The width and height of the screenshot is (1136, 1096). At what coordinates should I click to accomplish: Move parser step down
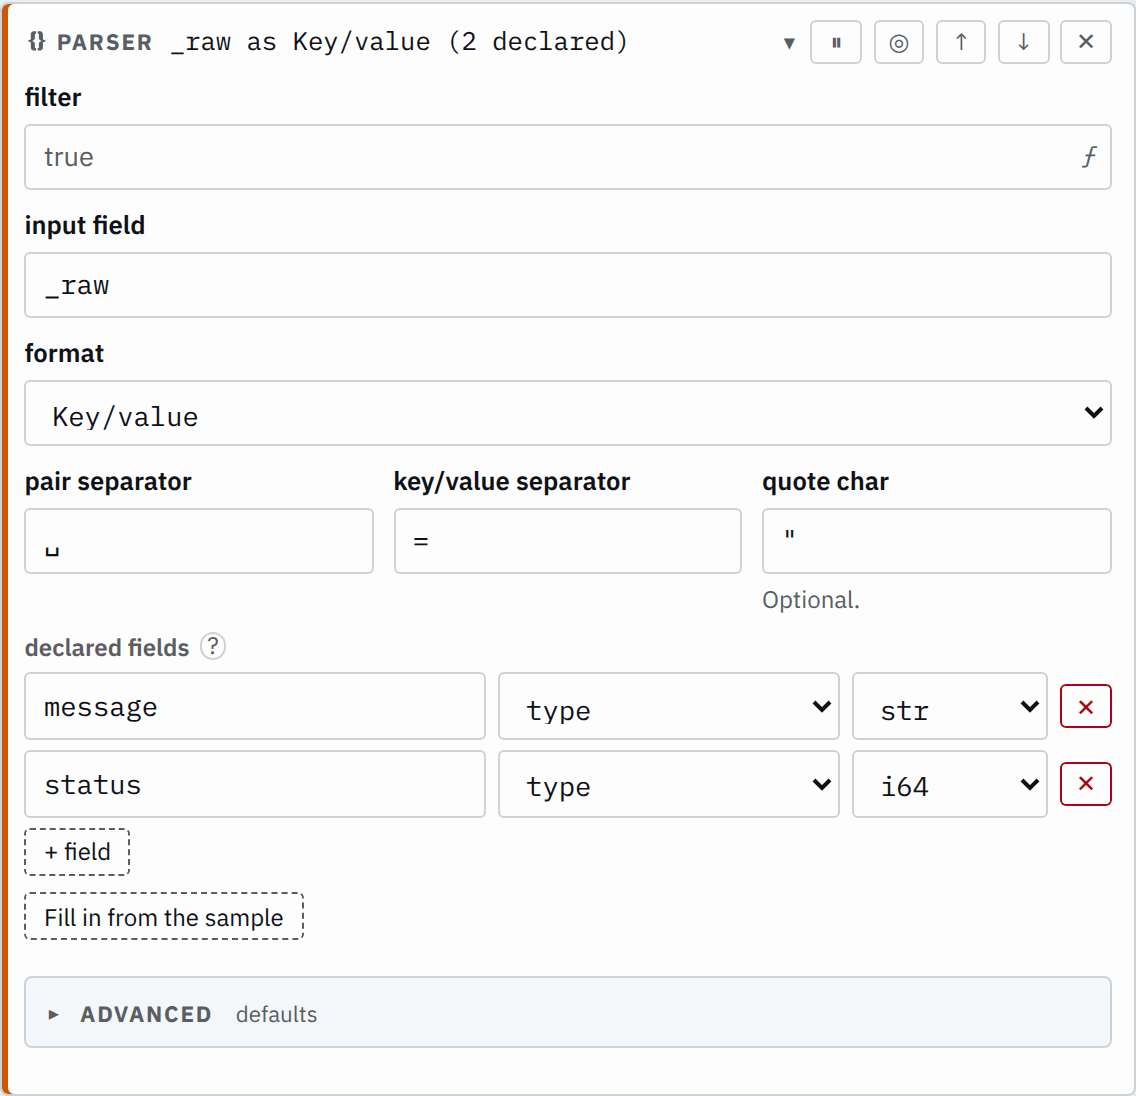(x=1023, y=43)
